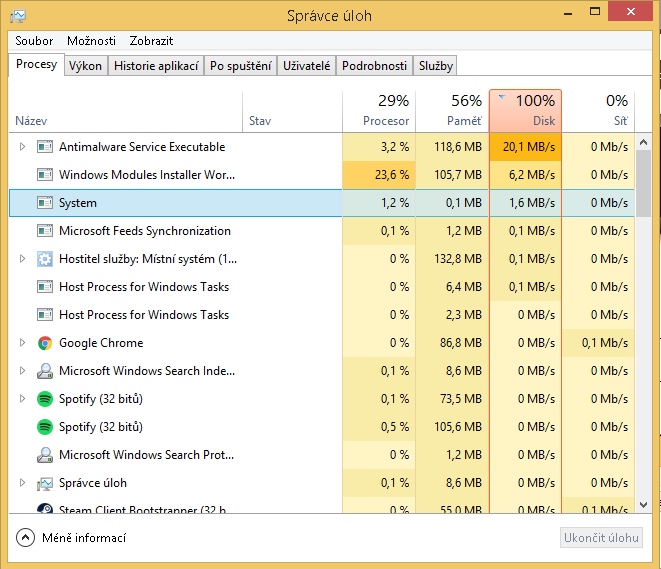Switch to the Po spuštění tab
The height and width of the screenshot is (569, 661).
point(240,66)
